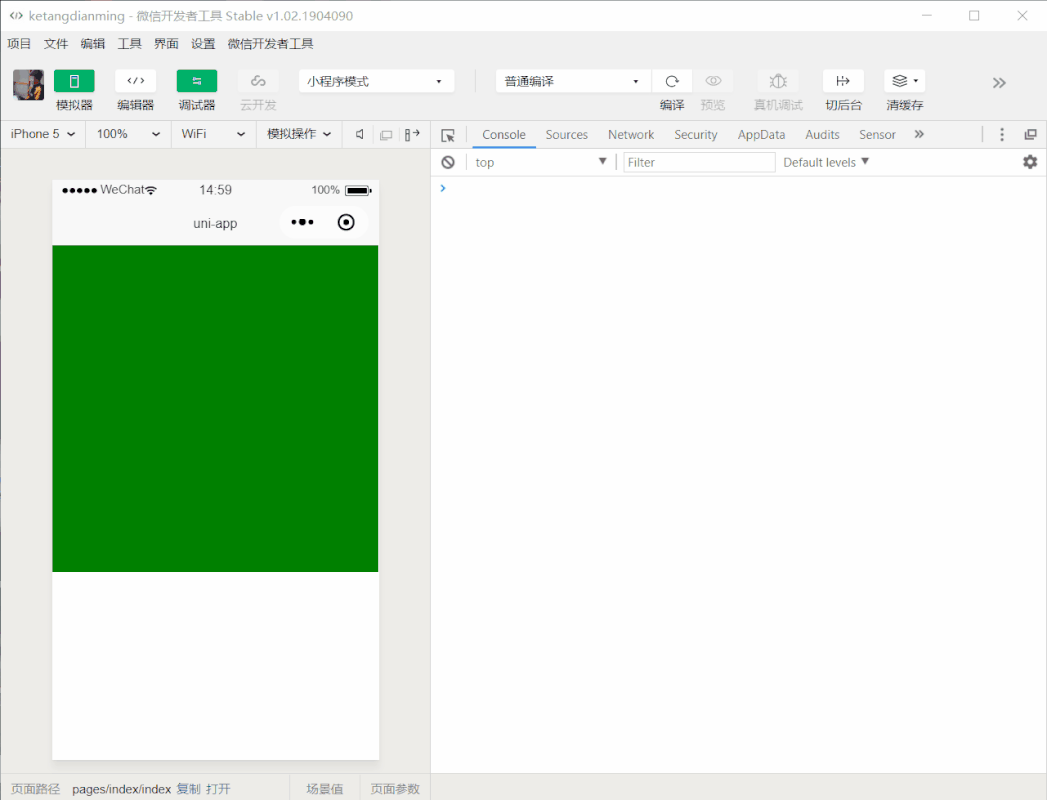This screenshot has height=800, width=1047.
Task: Click the user avatar in toolbar
Action: click(x=29, y=85)
